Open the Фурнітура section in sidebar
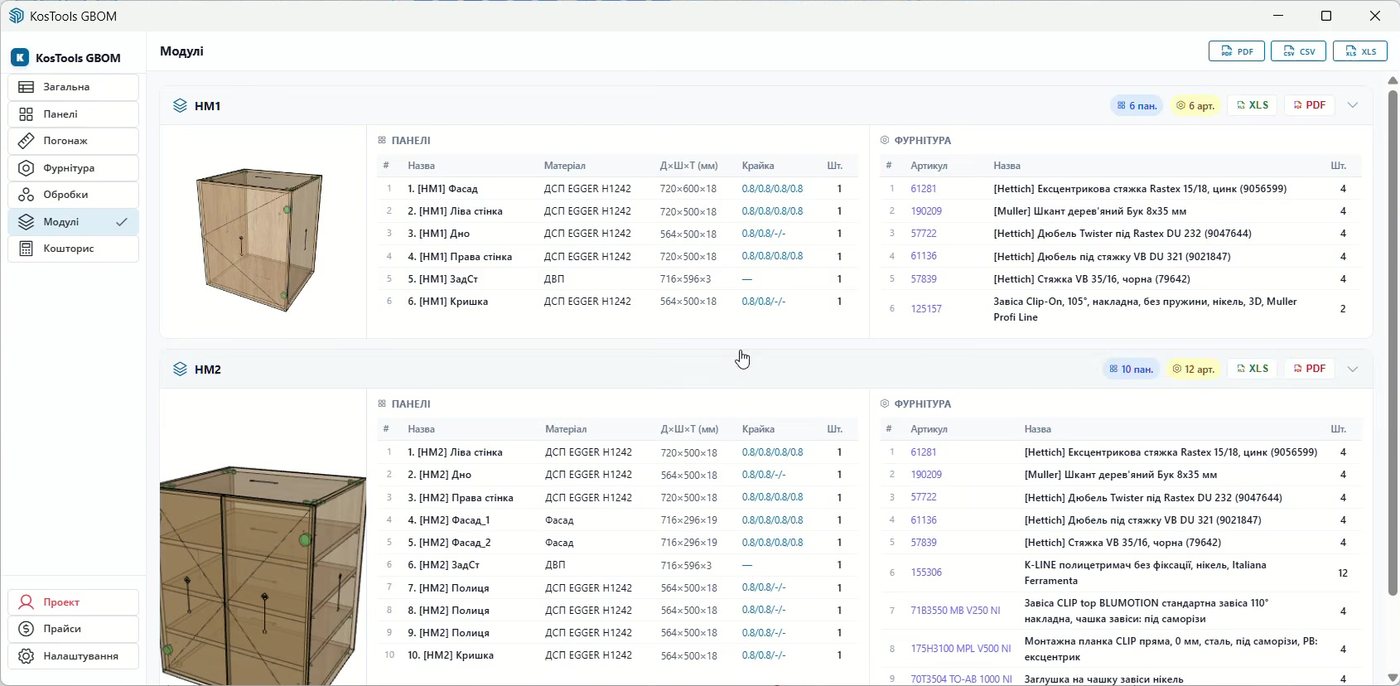This screenshot has height=686, width=1400. (x=73, y=168)
